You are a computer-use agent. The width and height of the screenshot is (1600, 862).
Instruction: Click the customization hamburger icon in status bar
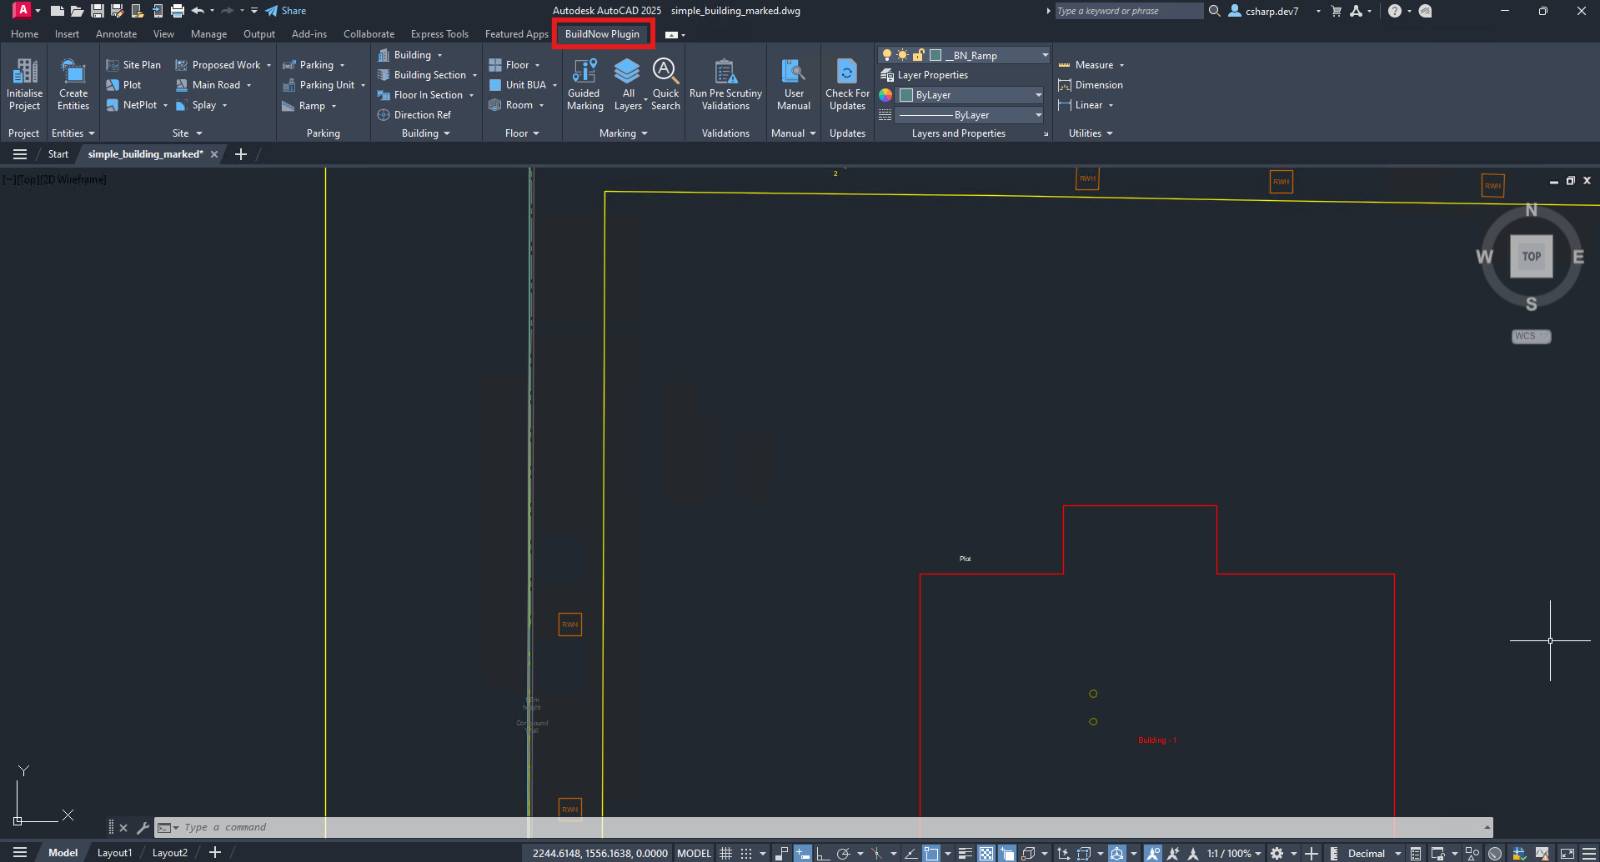1588,853
